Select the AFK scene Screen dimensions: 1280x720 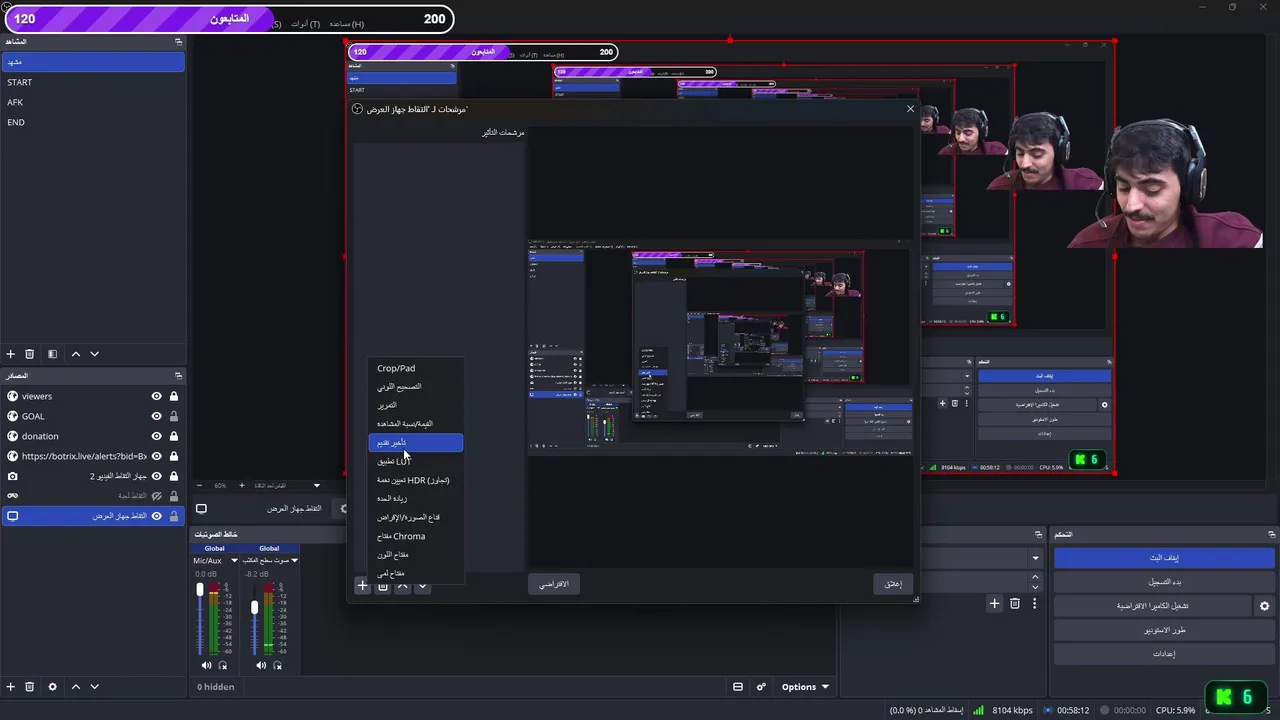(93, 102)
